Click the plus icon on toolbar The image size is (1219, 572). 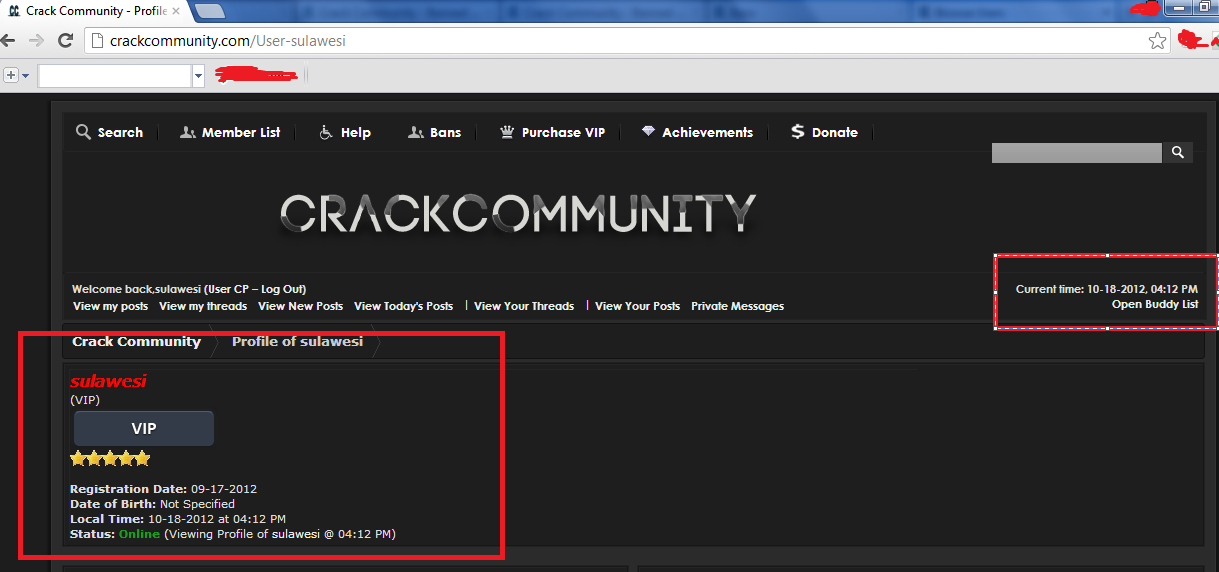(11, 75)
